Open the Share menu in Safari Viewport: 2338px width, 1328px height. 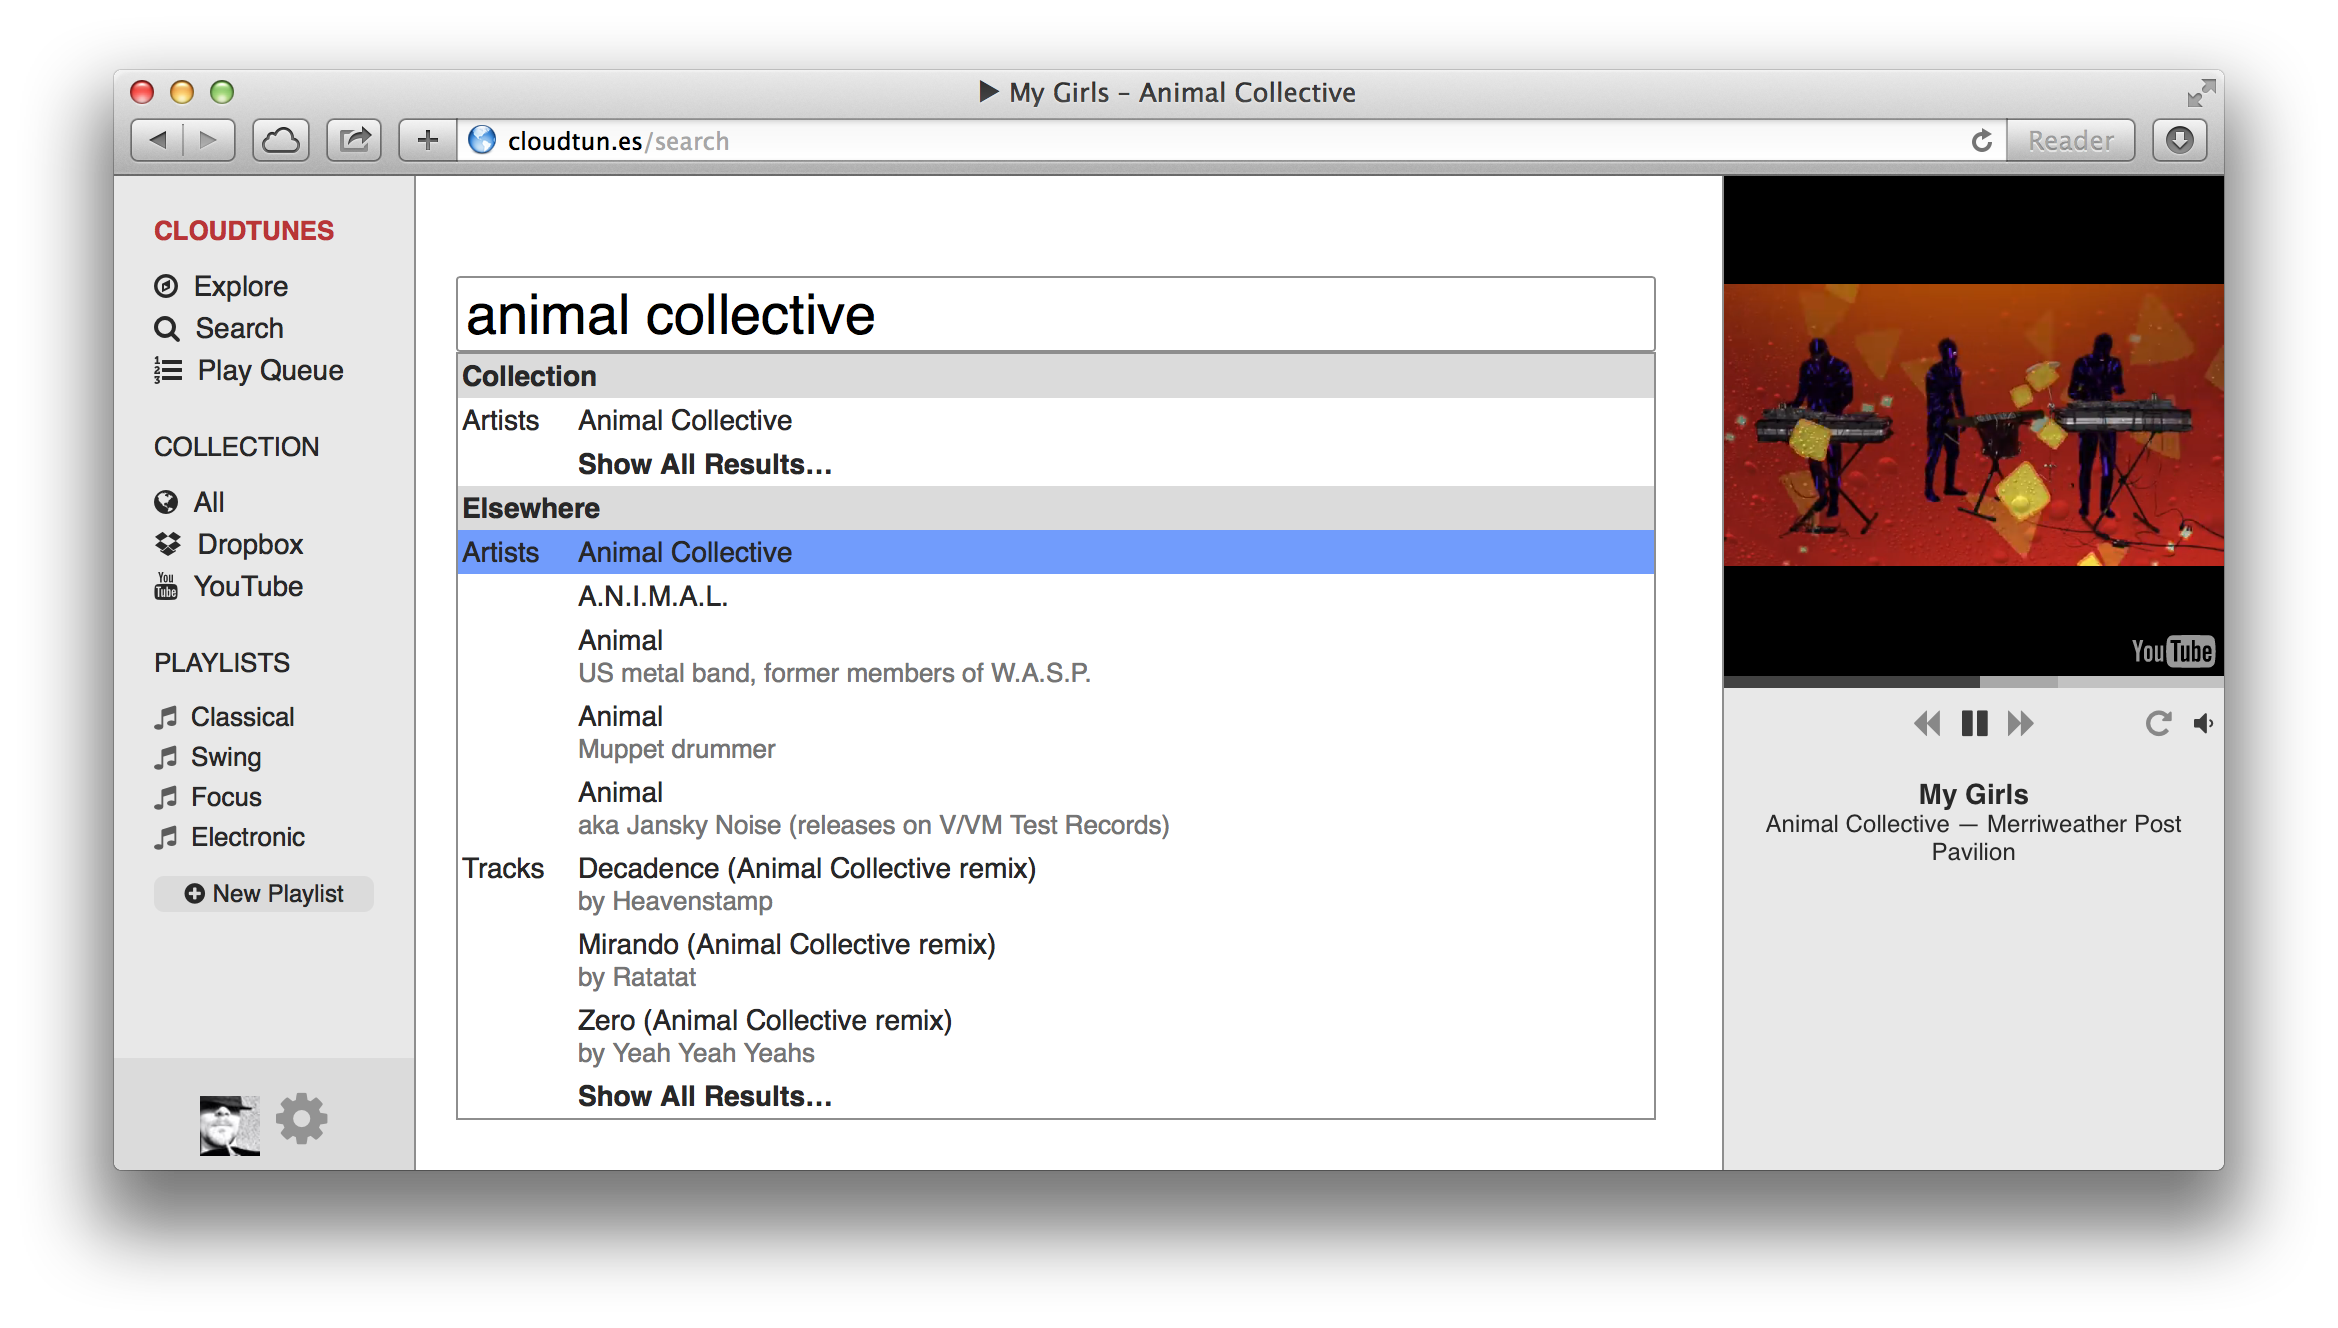[x=353, y=140]
